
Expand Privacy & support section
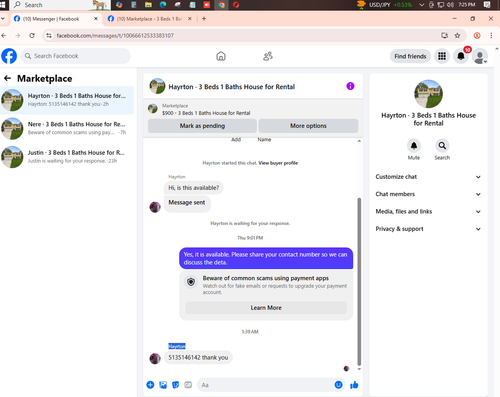(428, 229)
